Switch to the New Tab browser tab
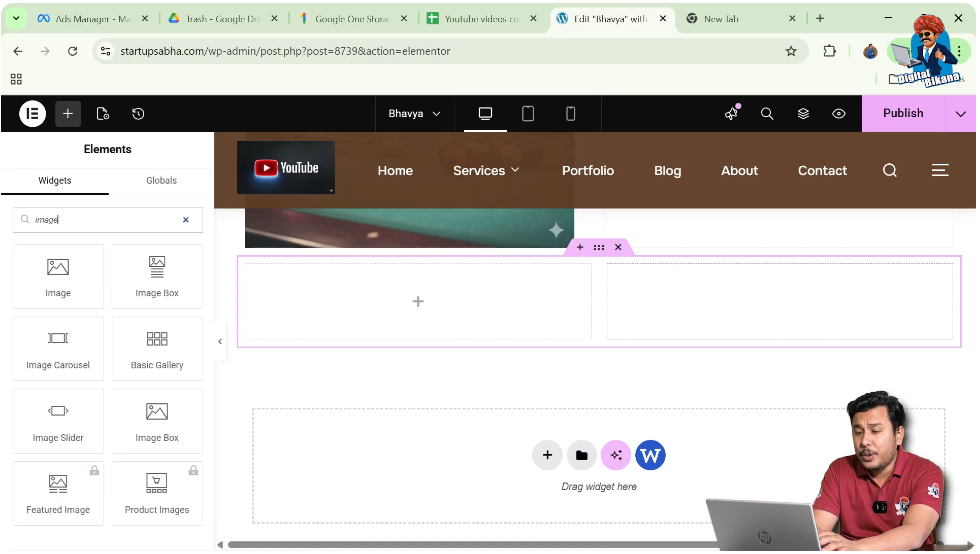Image resolution: width=980 pixels, height=554 pixels. pos(742,19)
